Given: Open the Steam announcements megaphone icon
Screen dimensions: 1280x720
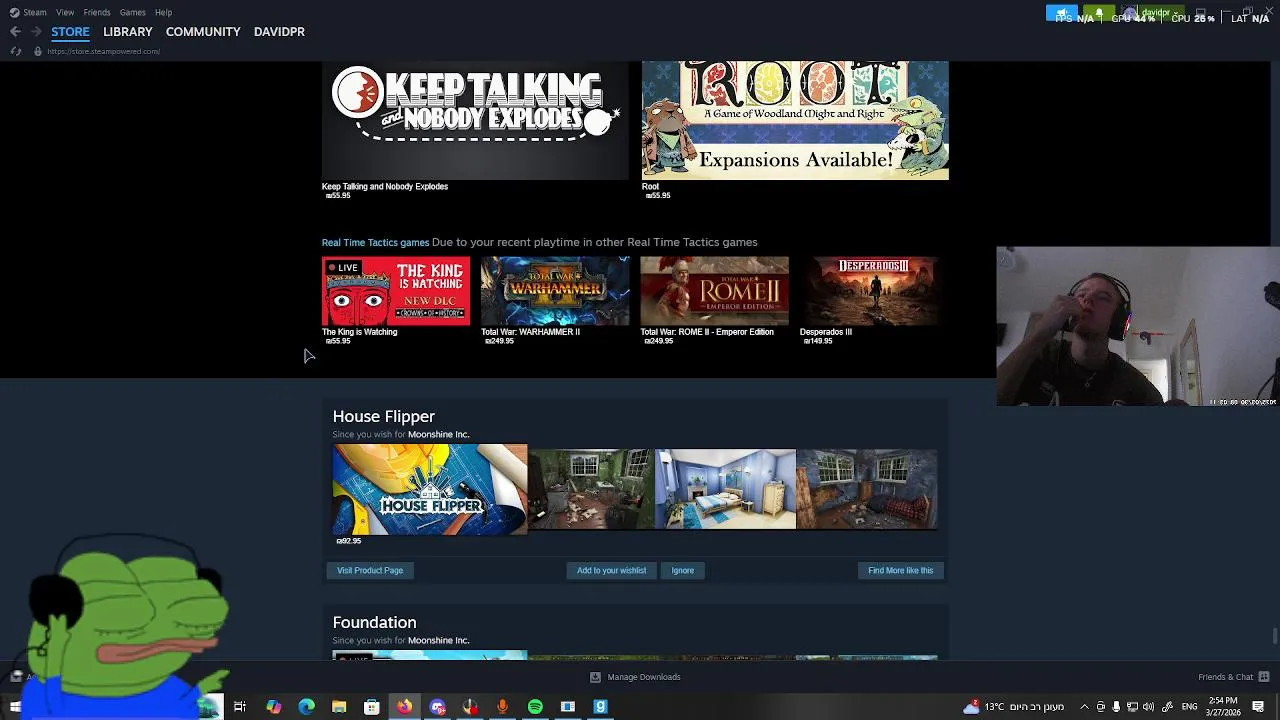Looking at the screenshot, I should tap(1062, 13).
